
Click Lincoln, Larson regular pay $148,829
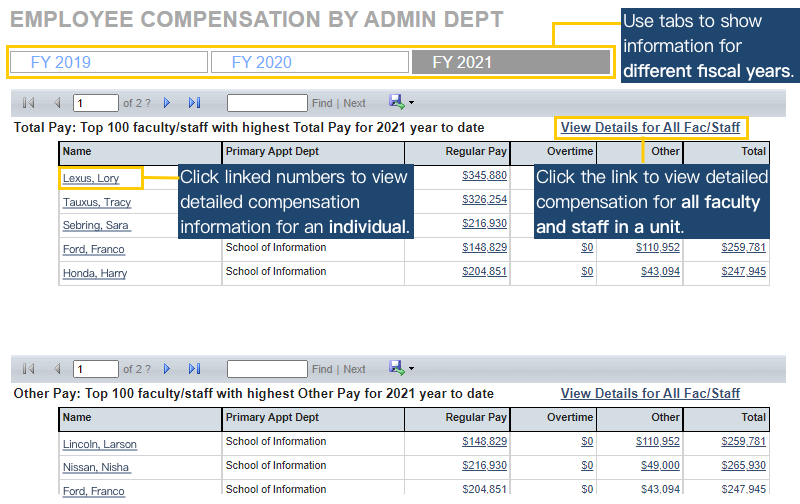[484, 441]
